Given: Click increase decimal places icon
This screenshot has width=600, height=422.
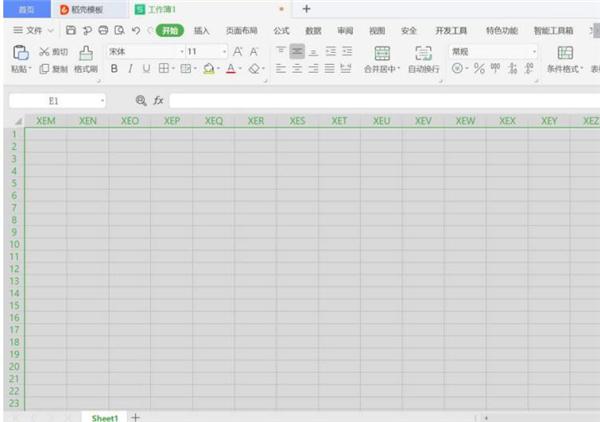Looking at the screenshot, I should tap(513, 68).
